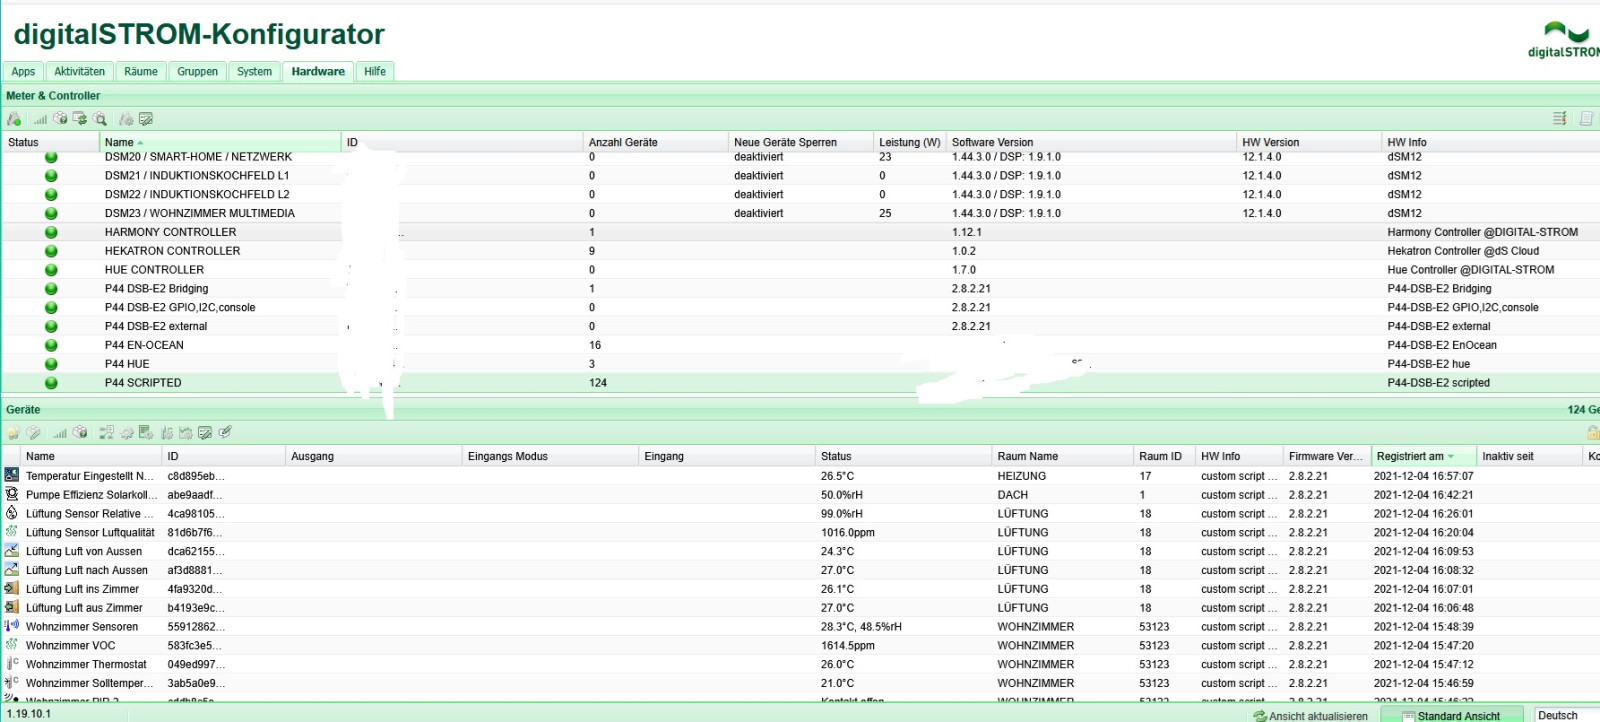Select Lüftung Luft ins Zimmer row

coord(800,589)
